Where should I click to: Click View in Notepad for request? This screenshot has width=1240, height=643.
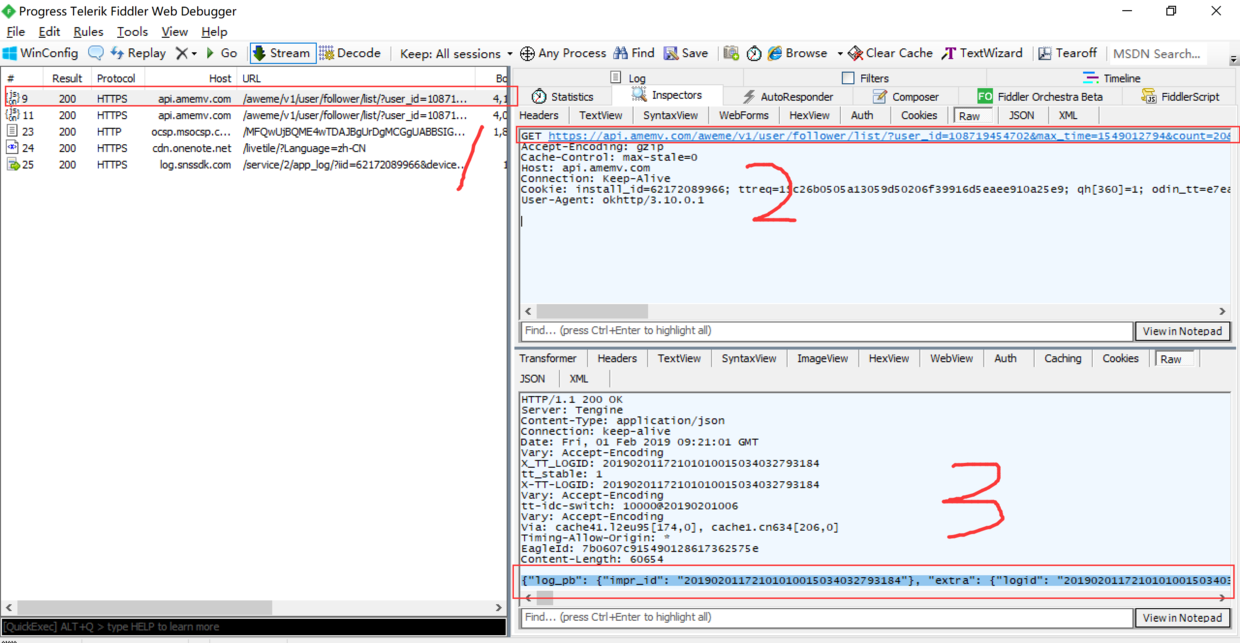coord(1182,331)
